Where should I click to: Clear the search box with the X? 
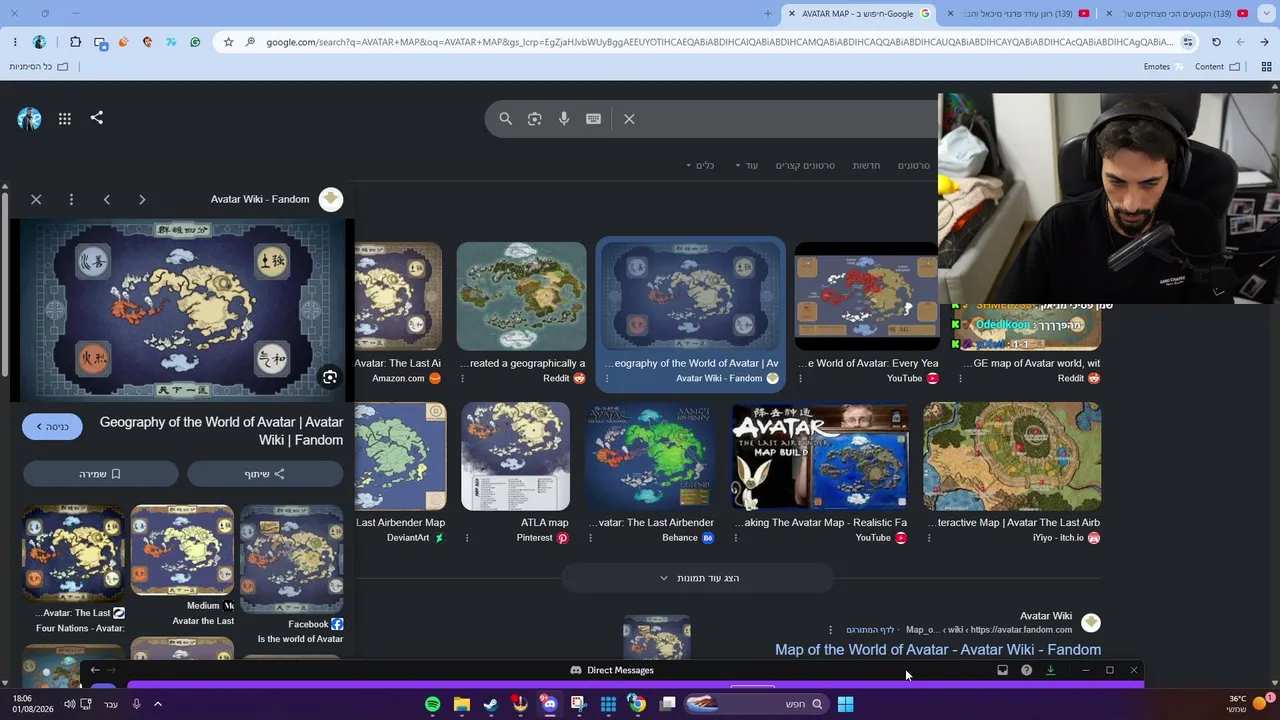(x=629, y=119)
